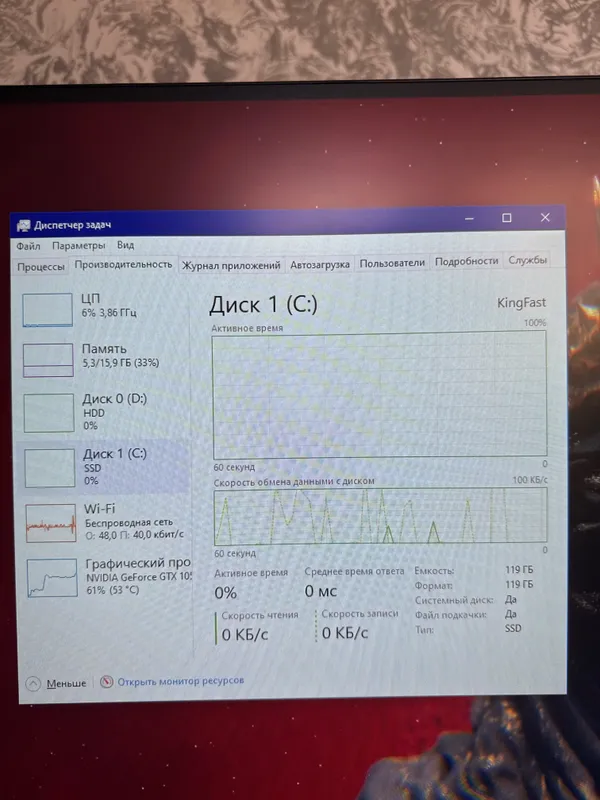The image size is (600, 800).
Task: Click the NVIDIA GeForce GTX label
Action: pyautogui.click(x=139, y=578)
